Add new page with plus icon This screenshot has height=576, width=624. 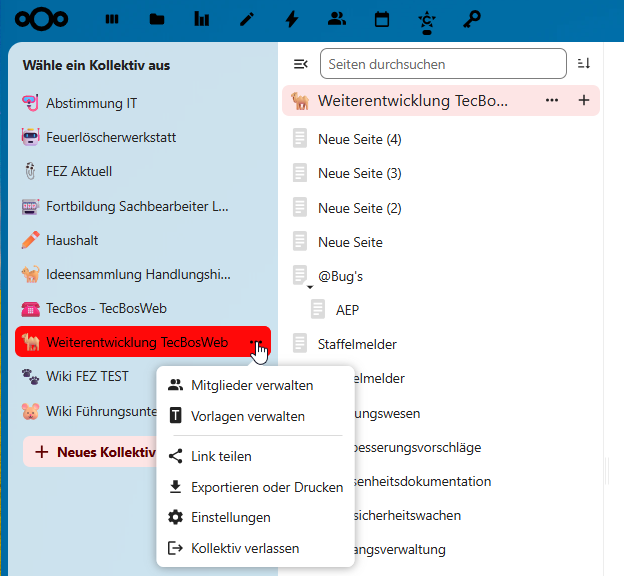coord(584,100)
